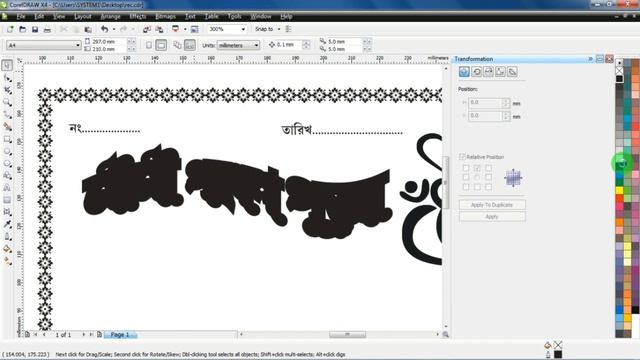Screen dimensions: 640x360
Task: Switch page to landscape orientation
Action: (x=161, y=45)
